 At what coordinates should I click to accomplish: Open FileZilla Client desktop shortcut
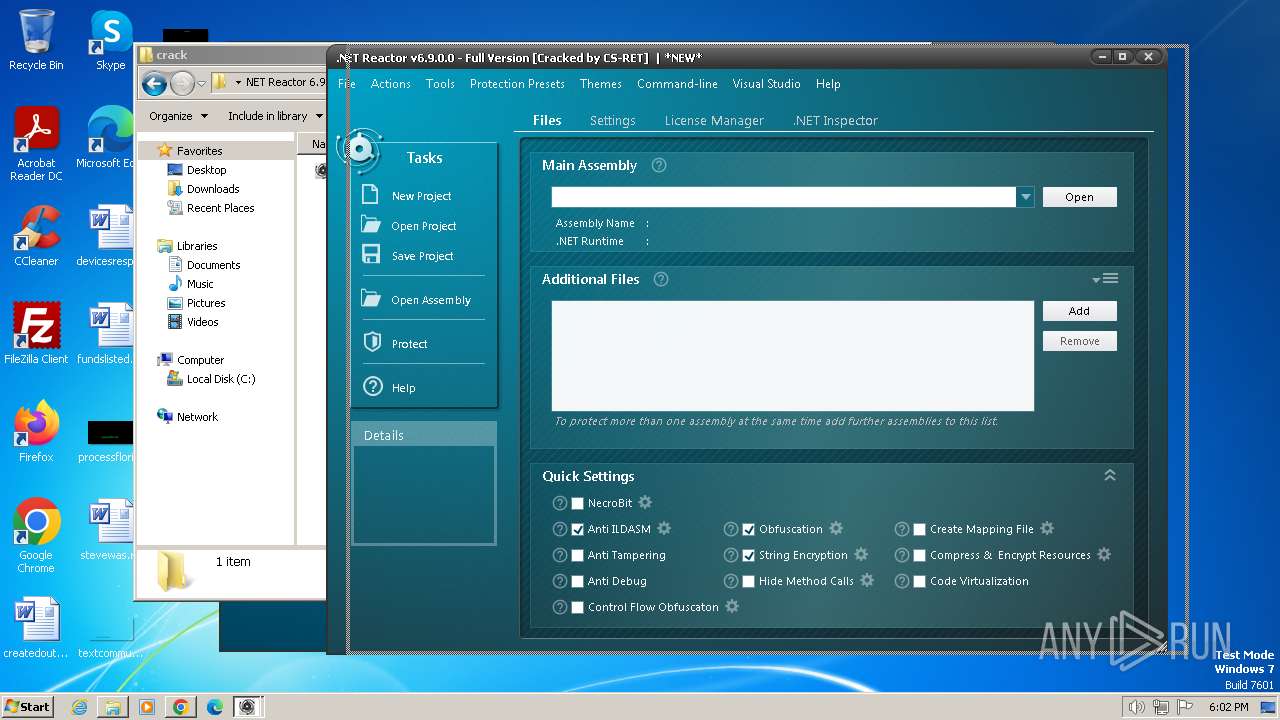coord(36,333)
